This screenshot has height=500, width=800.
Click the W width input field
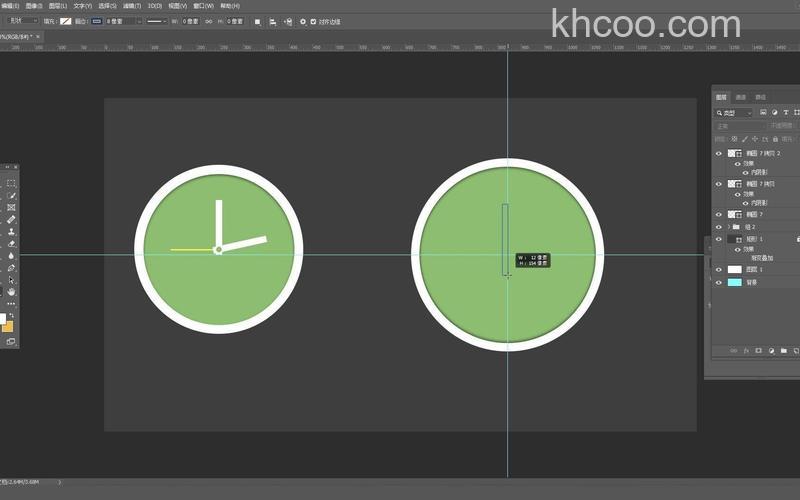[189, 20]
